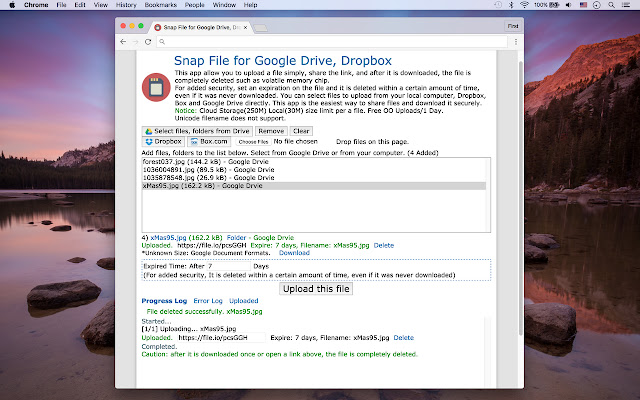
Task: Click the volume icon in menu bar
Action: (569, 5)
